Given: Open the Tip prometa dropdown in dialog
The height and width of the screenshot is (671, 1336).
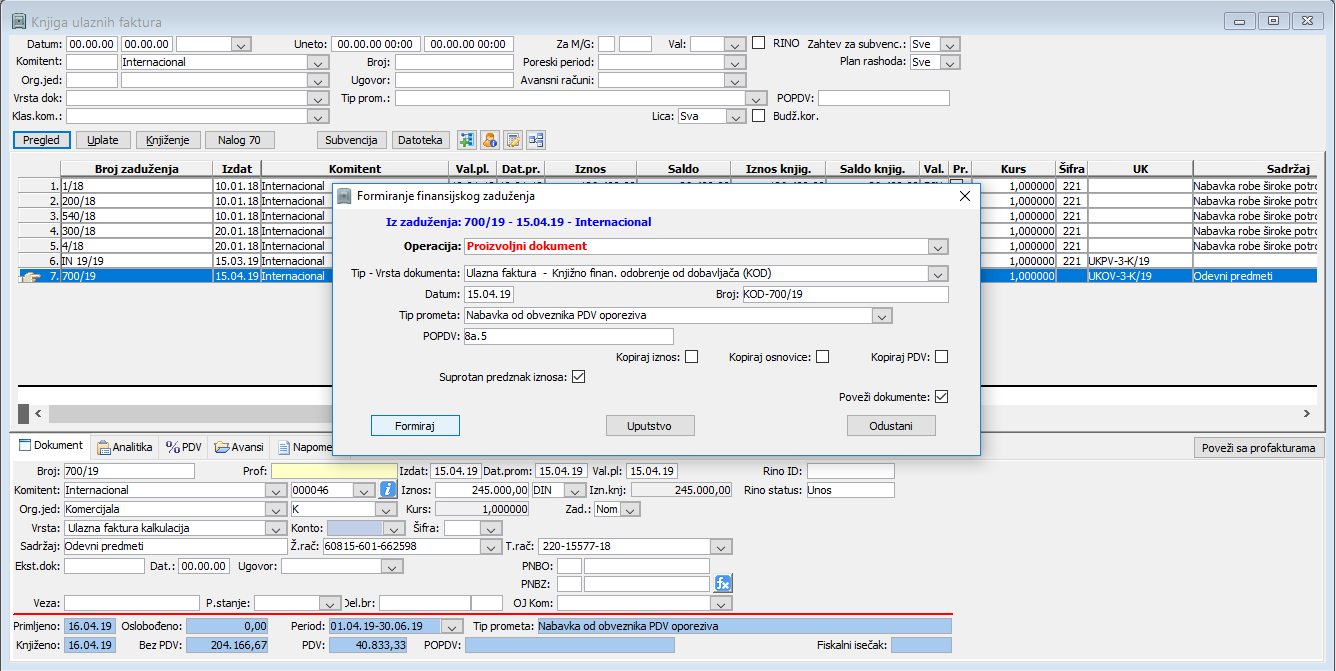Looking at the screenshot, I should [x=881, y=316].
